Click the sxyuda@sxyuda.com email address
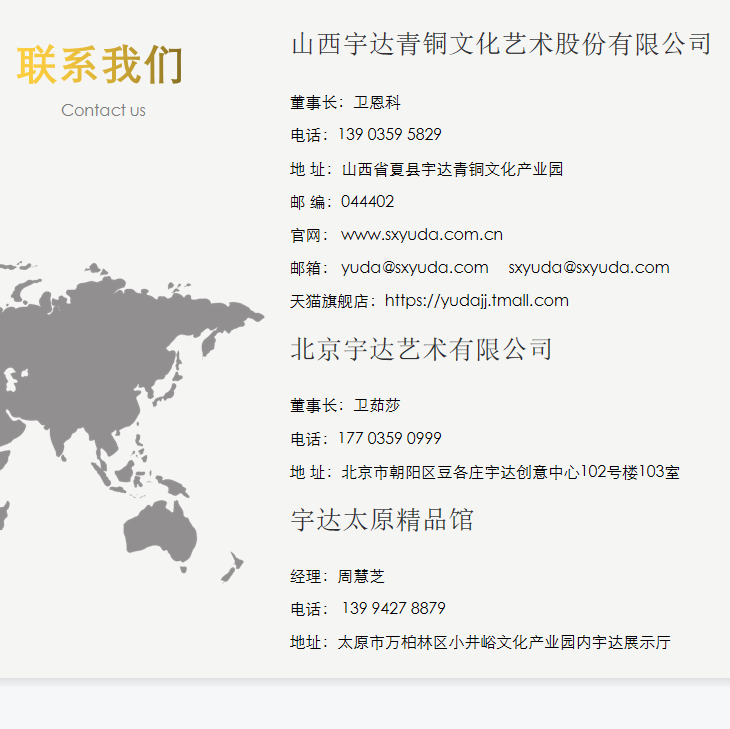 point(588,267)
